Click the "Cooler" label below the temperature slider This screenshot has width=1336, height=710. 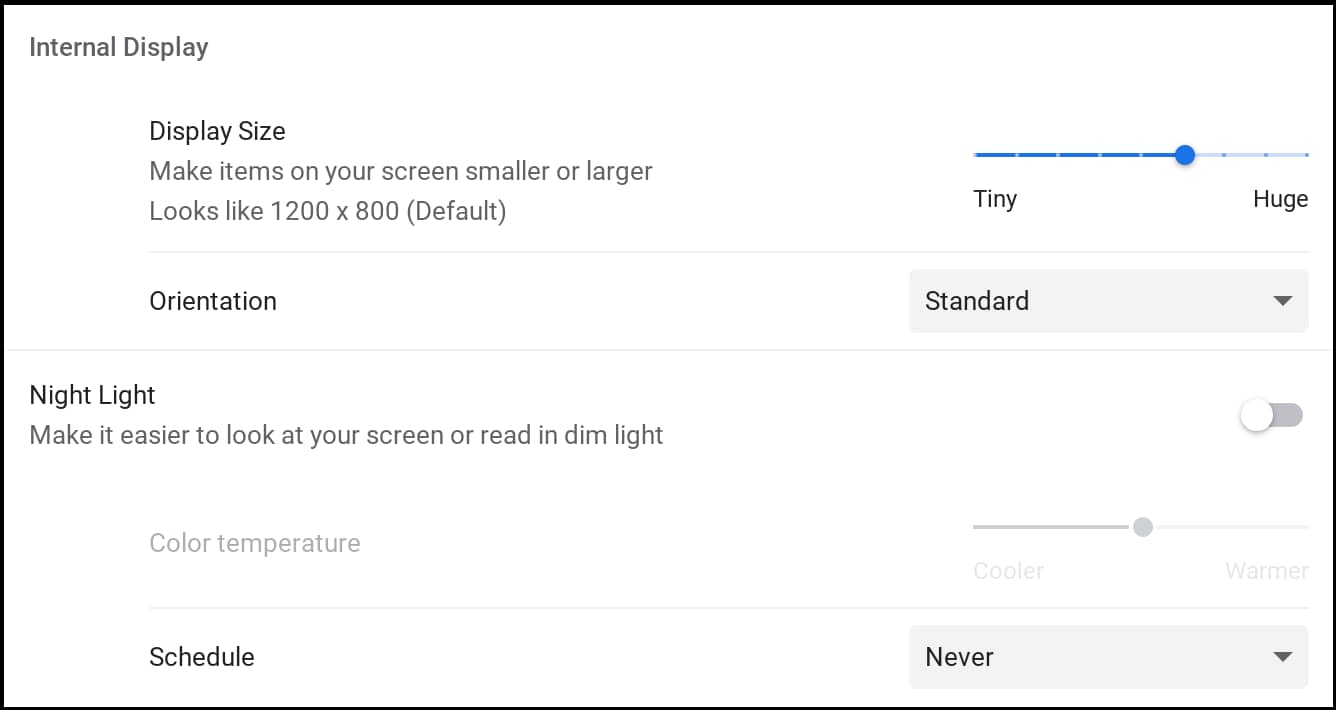tap(1008, 571)
